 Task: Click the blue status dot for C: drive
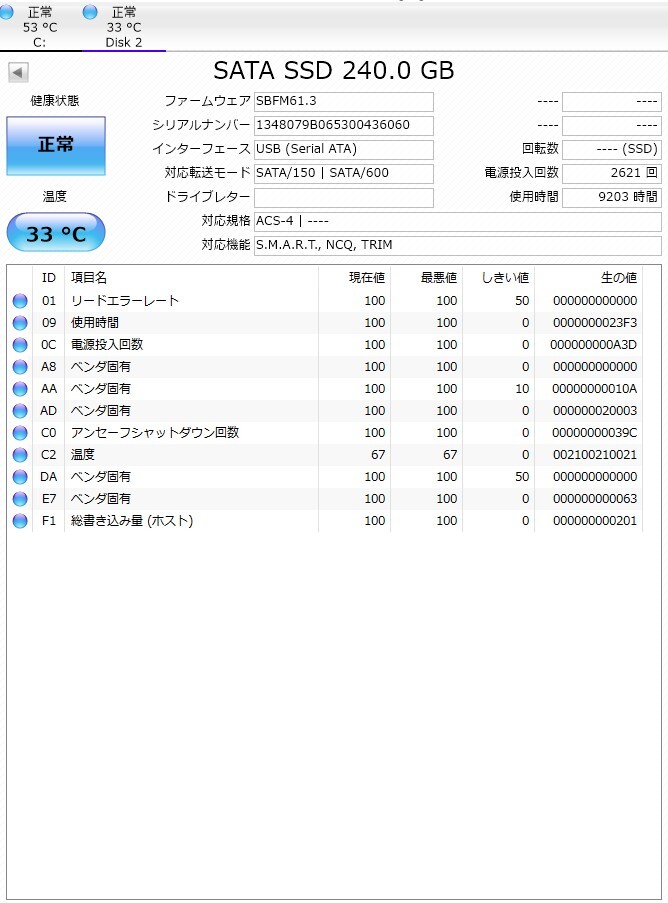pos(5,12)
